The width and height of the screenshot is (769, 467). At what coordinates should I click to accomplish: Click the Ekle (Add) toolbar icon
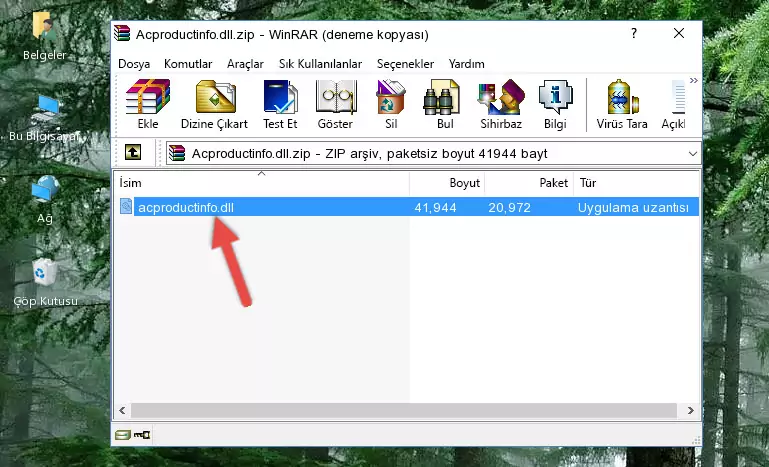point(148,104)
